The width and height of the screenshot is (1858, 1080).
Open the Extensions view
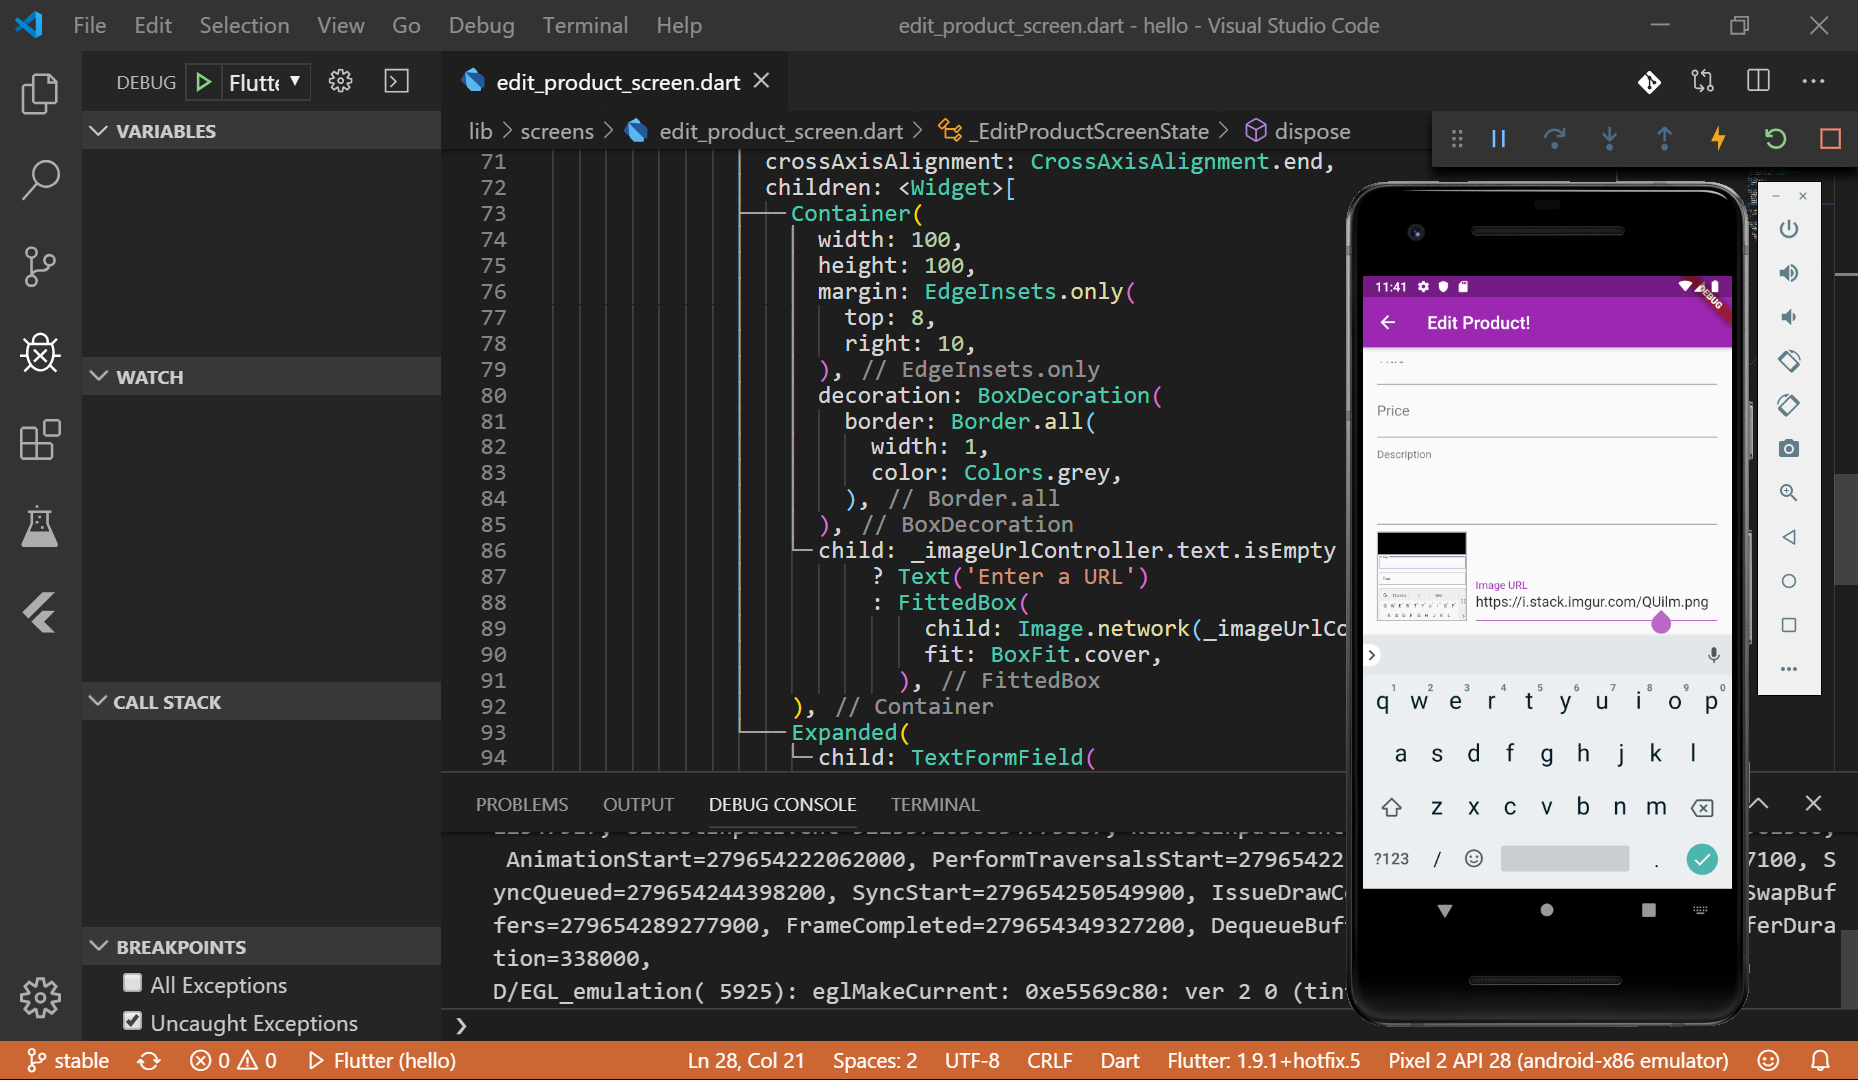(40, 440)
